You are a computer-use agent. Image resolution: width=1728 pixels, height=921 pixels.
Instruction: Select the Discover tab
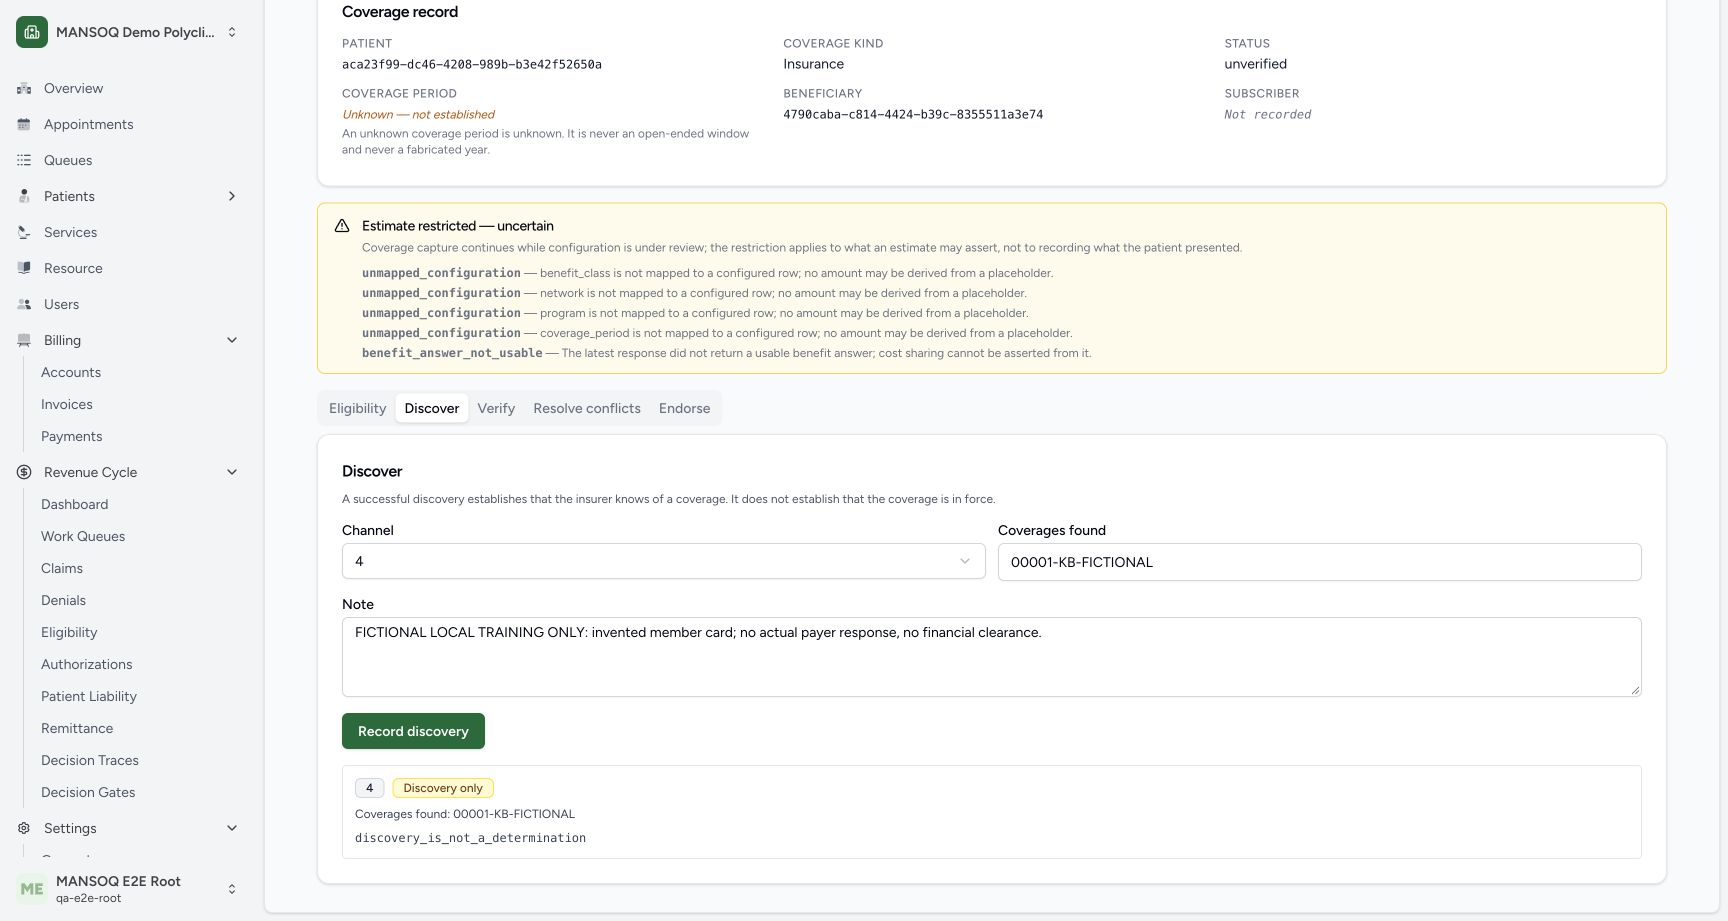(432, 408)
